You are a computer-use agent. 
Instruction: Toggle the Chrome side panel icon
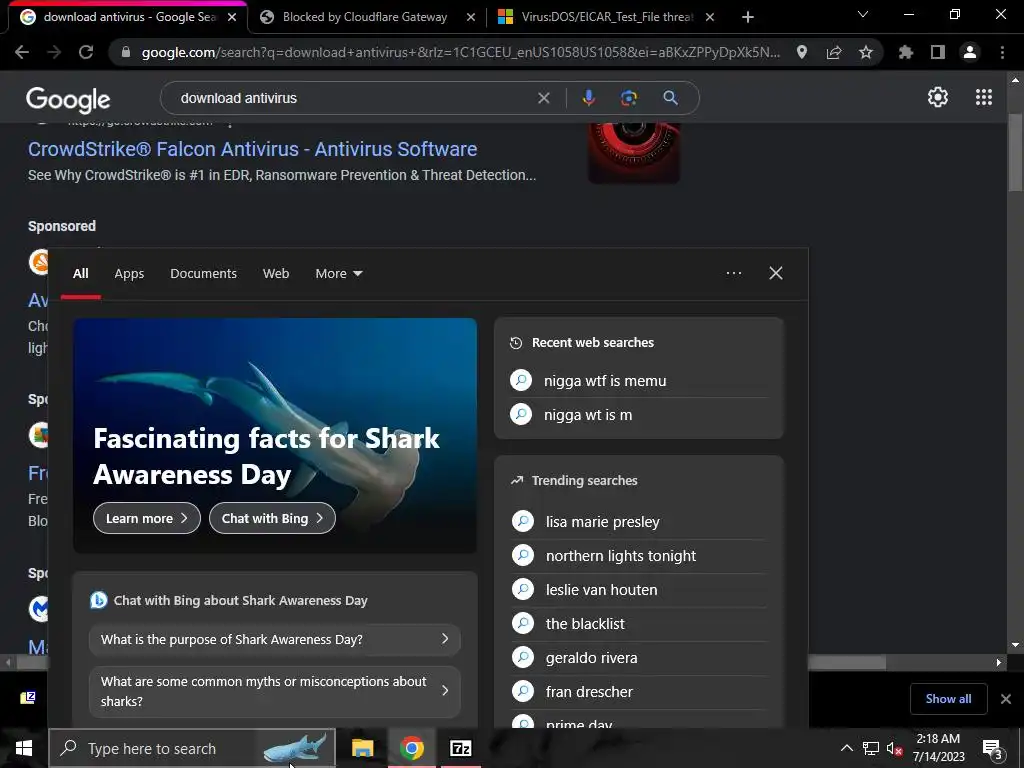938,52
